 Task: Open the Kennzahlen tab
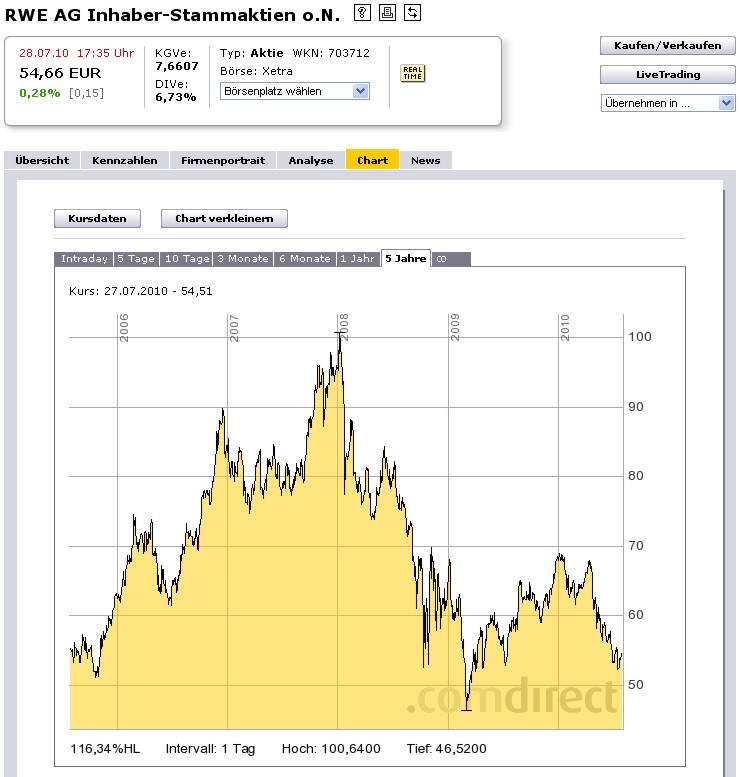125,160
